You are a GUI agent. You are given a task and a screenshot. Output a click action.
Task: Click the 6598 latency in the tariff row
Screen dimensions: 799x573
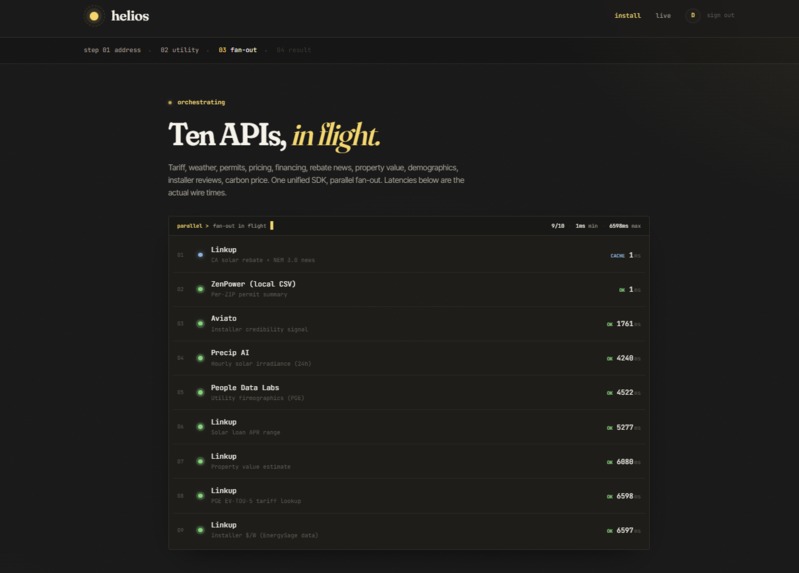coord(625,496)
